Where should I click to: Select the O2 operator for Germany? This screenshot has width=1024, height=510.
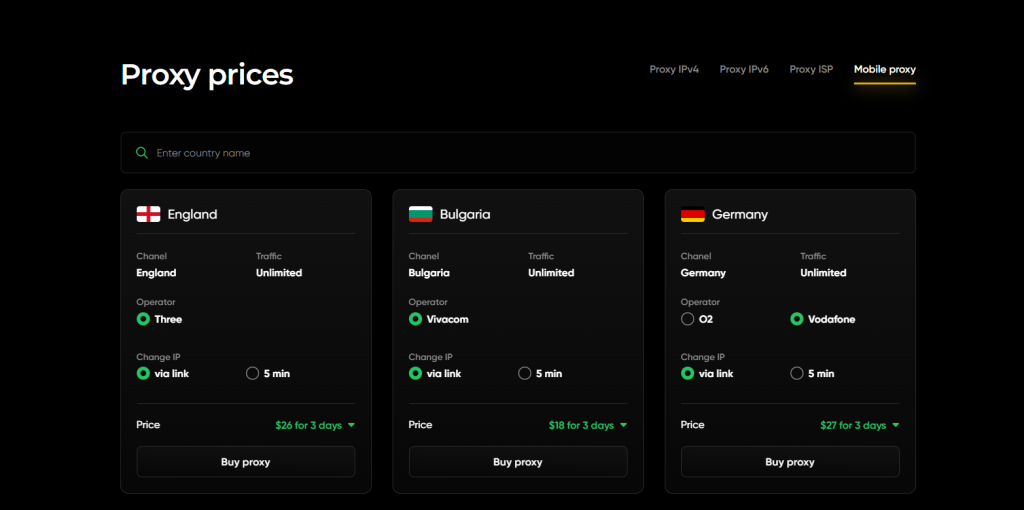(x=687, y=319)
